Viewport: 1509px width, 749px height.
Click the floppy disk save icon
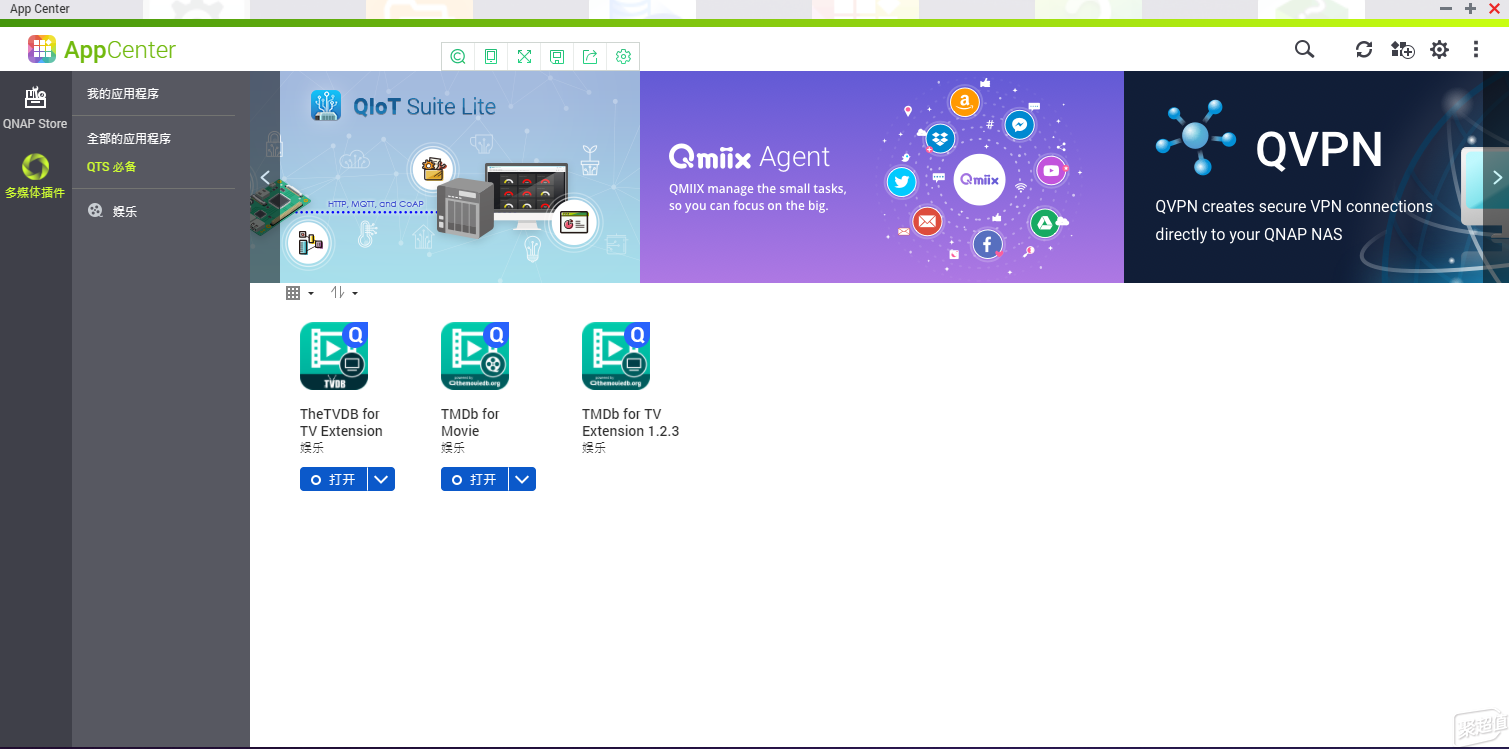pos(557,57)
